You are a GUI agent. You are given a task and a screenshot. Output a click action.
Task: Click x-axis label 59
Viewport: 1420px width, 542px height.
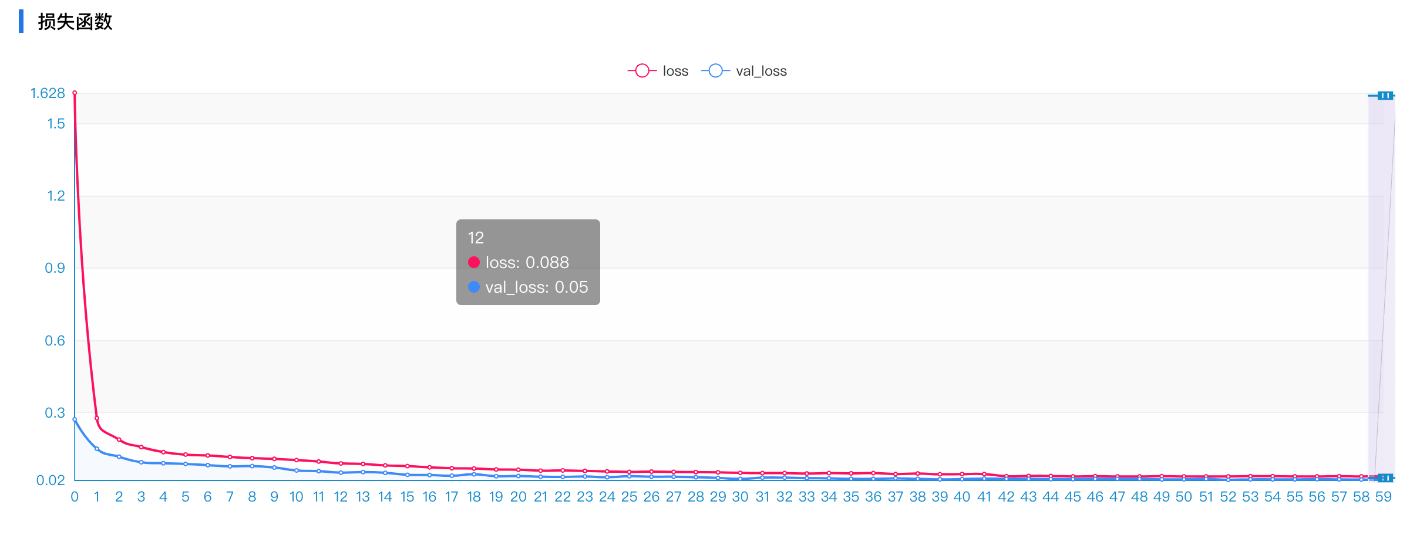(x=1383, y=496)
